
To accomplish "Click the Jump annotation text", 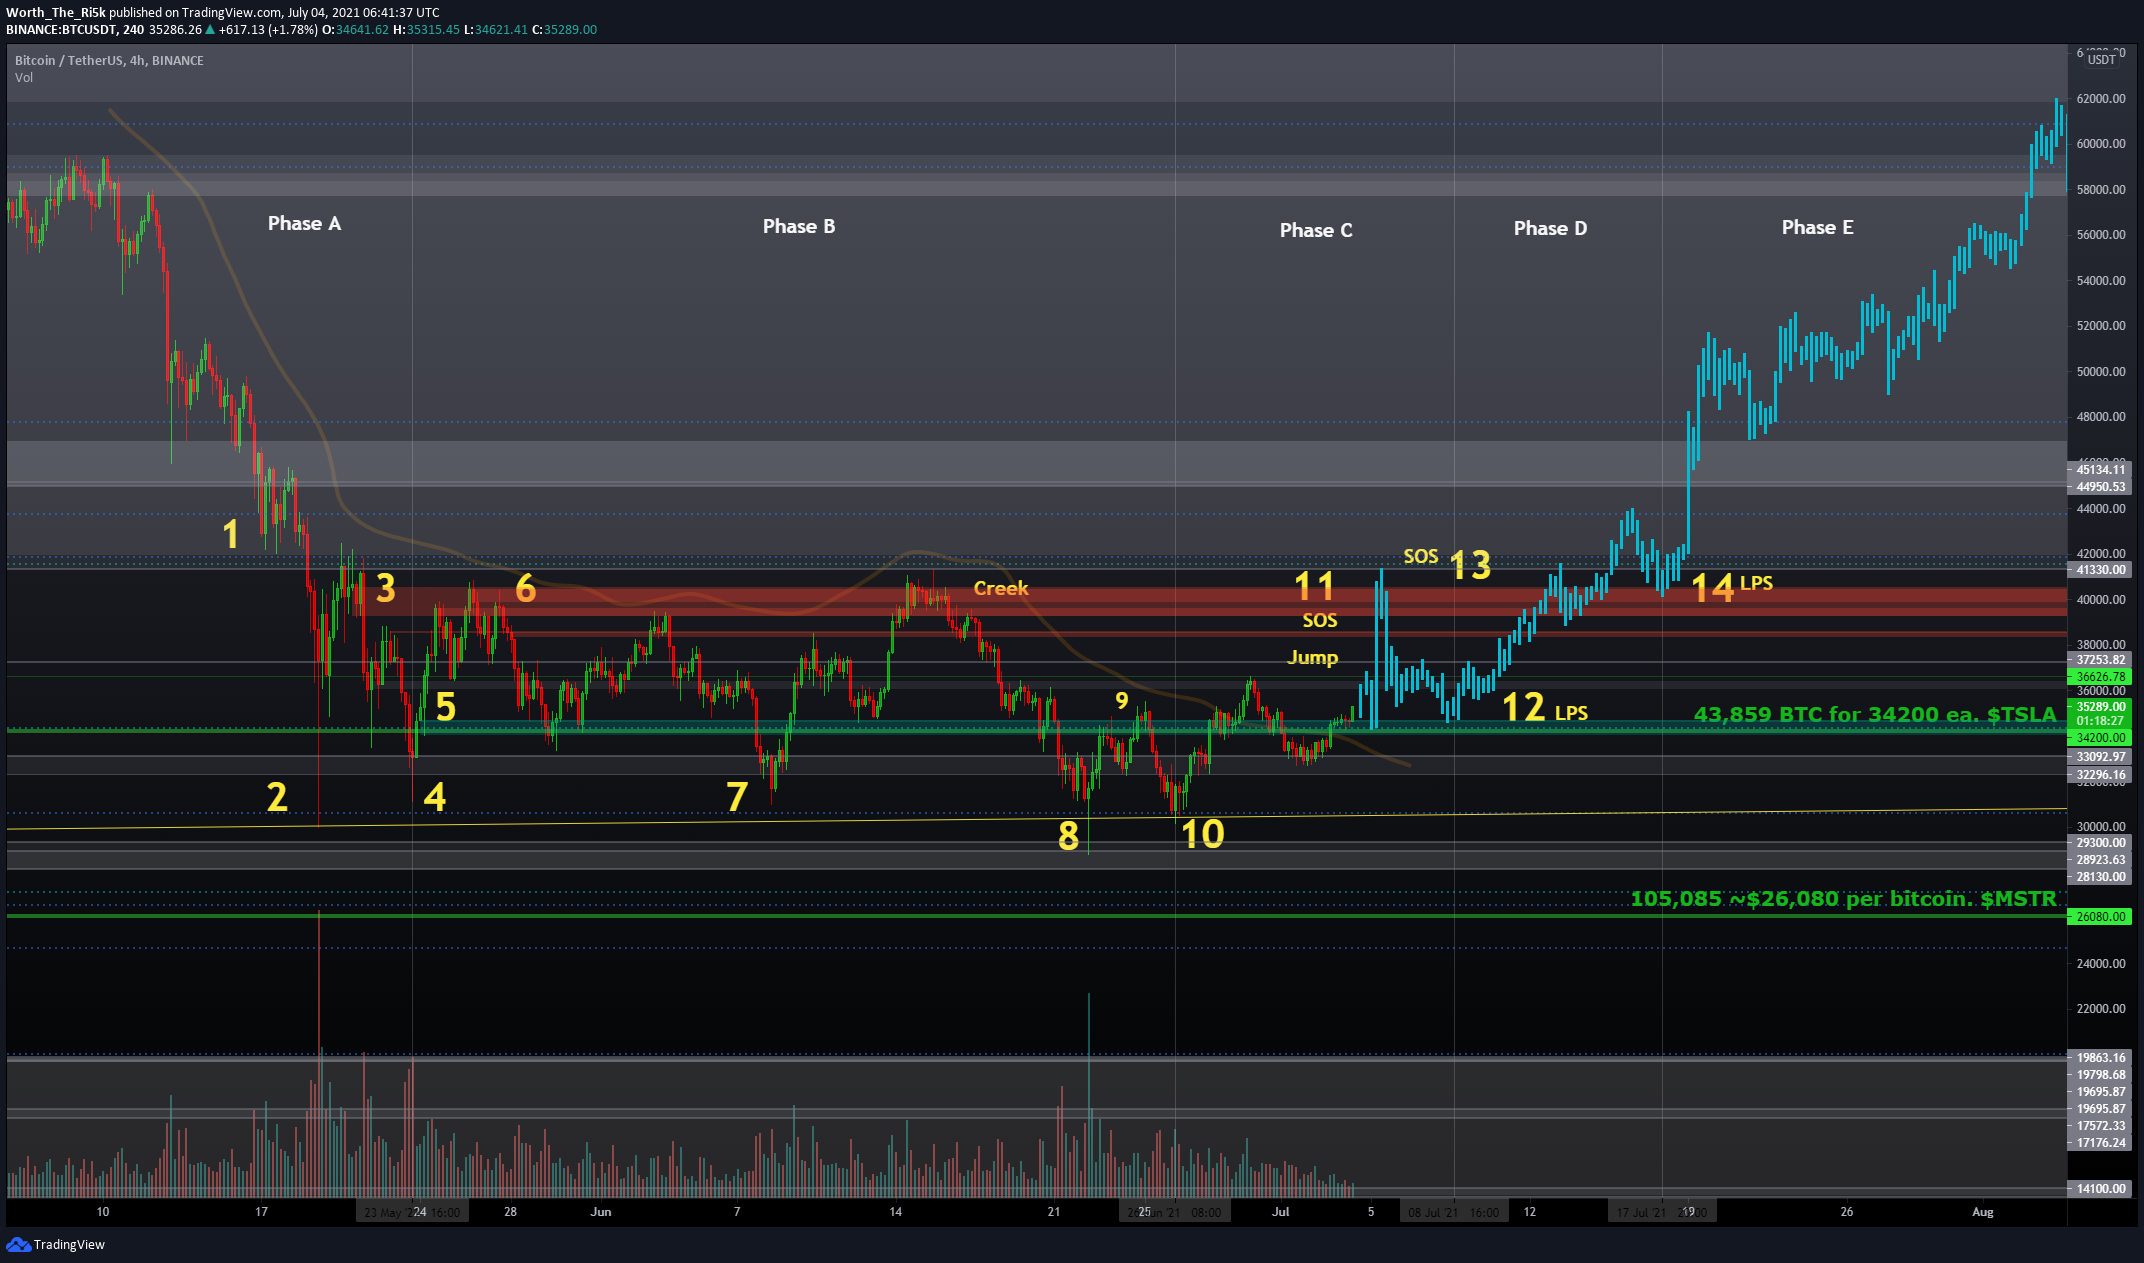I will coord(1312,657).
